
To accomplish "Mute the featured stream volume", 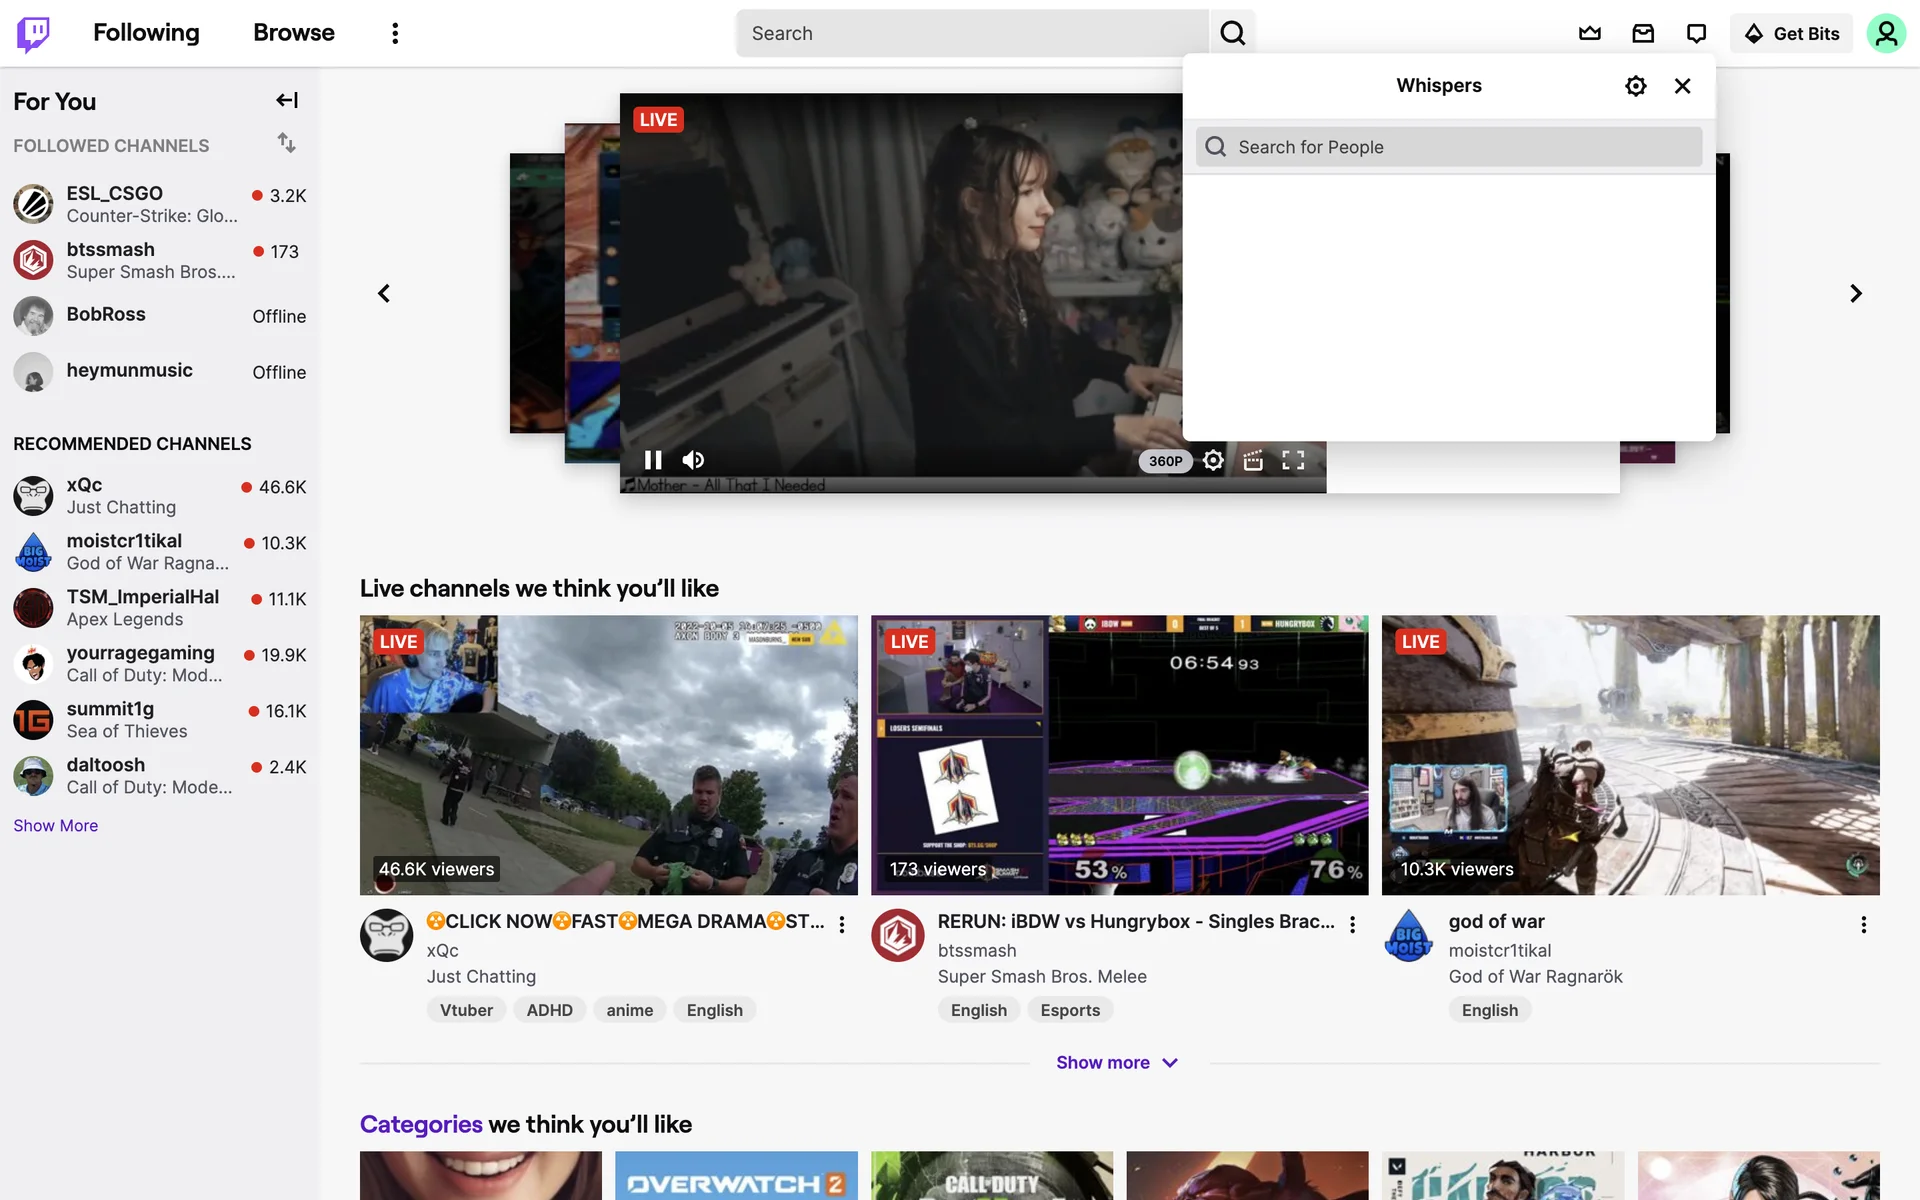I will click(x=693, y=460).
